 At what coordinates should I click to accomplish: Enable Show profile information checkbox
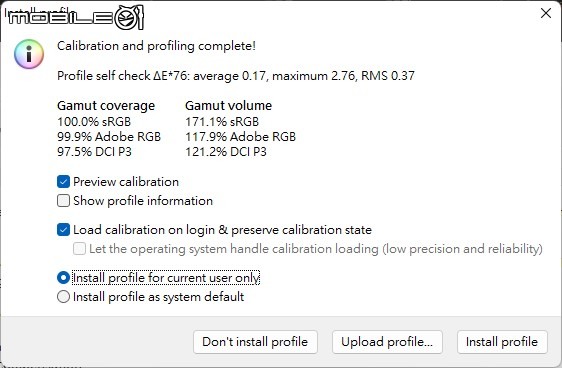coord(63,201)
